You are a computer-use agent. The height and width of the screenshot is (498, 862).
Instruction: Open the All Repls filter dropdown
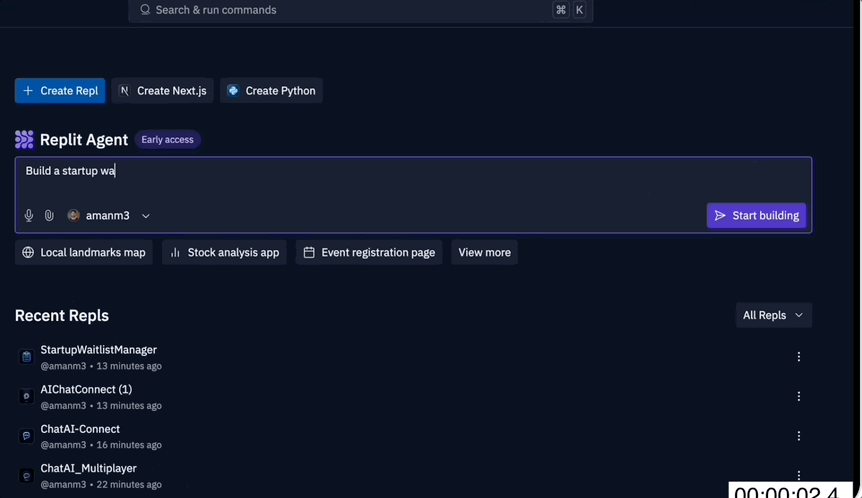click(x=773, y=315)
